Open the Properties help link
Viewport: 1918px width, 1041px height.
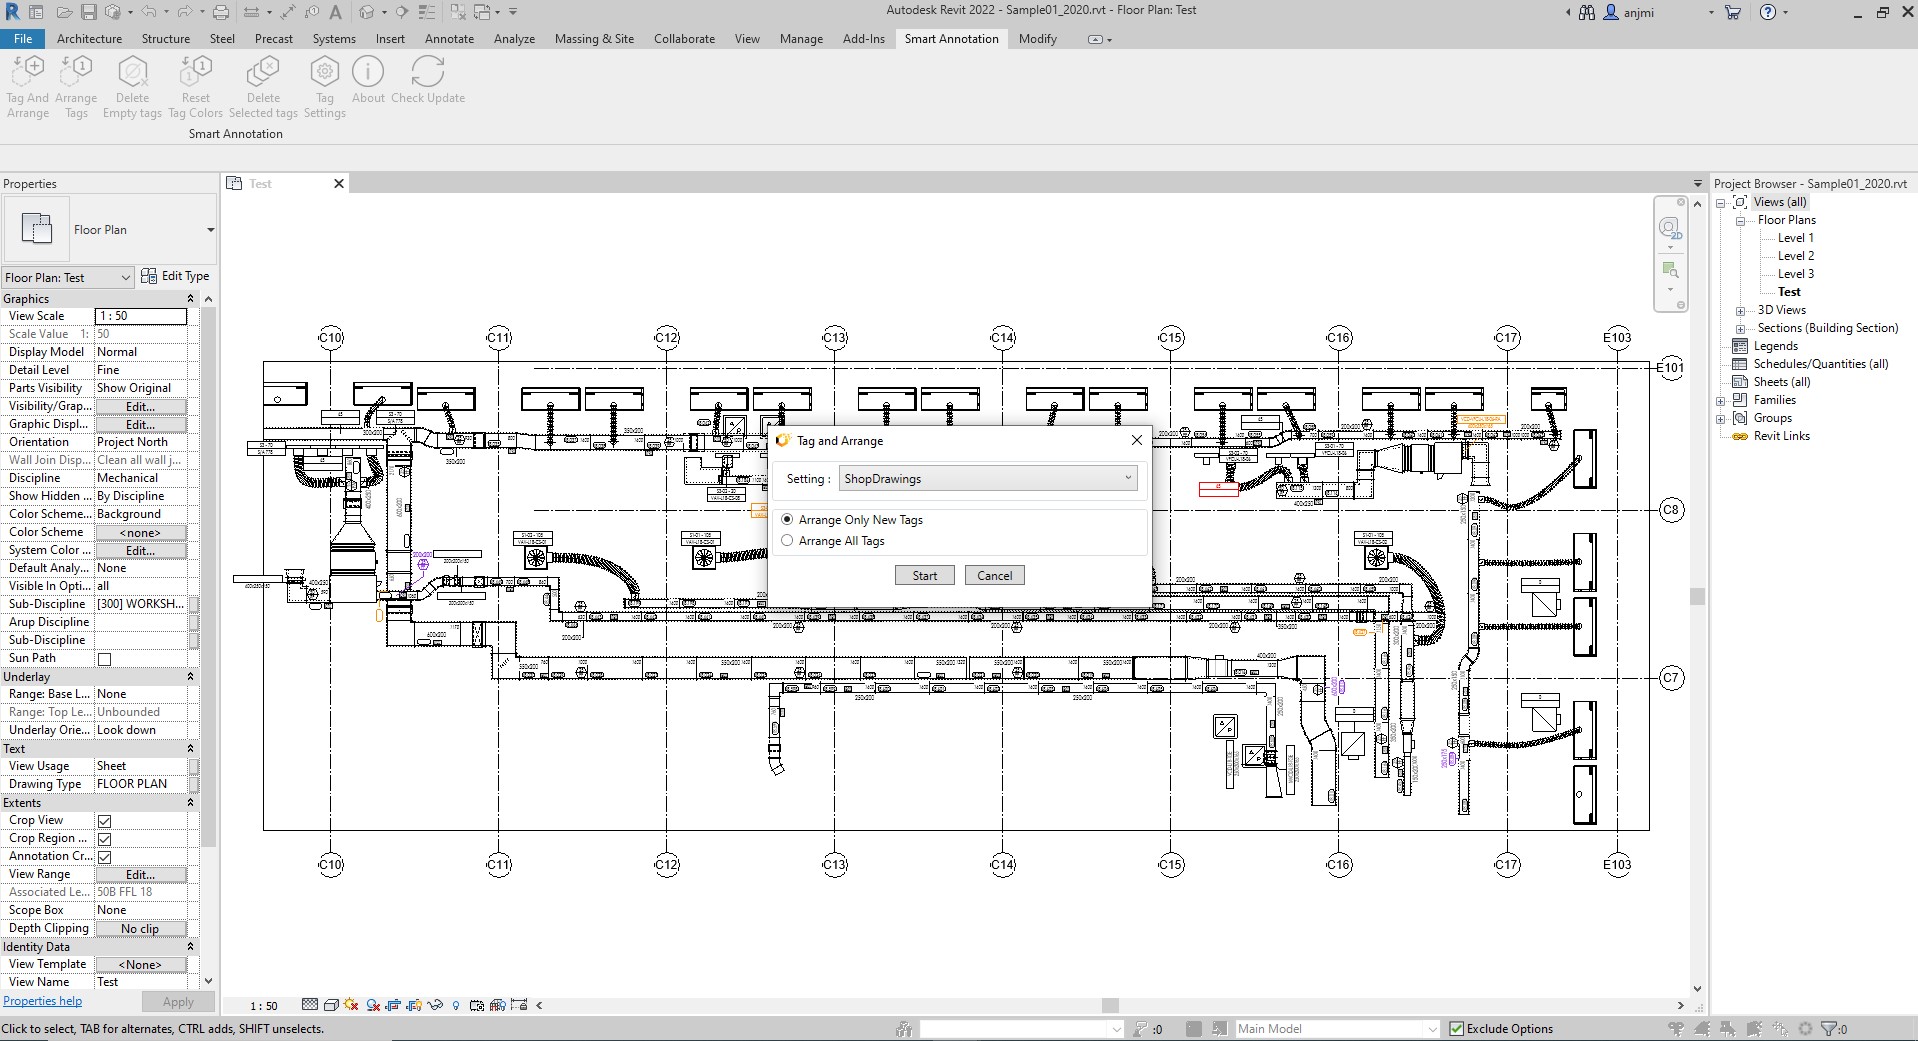(x=43, y=1001)
